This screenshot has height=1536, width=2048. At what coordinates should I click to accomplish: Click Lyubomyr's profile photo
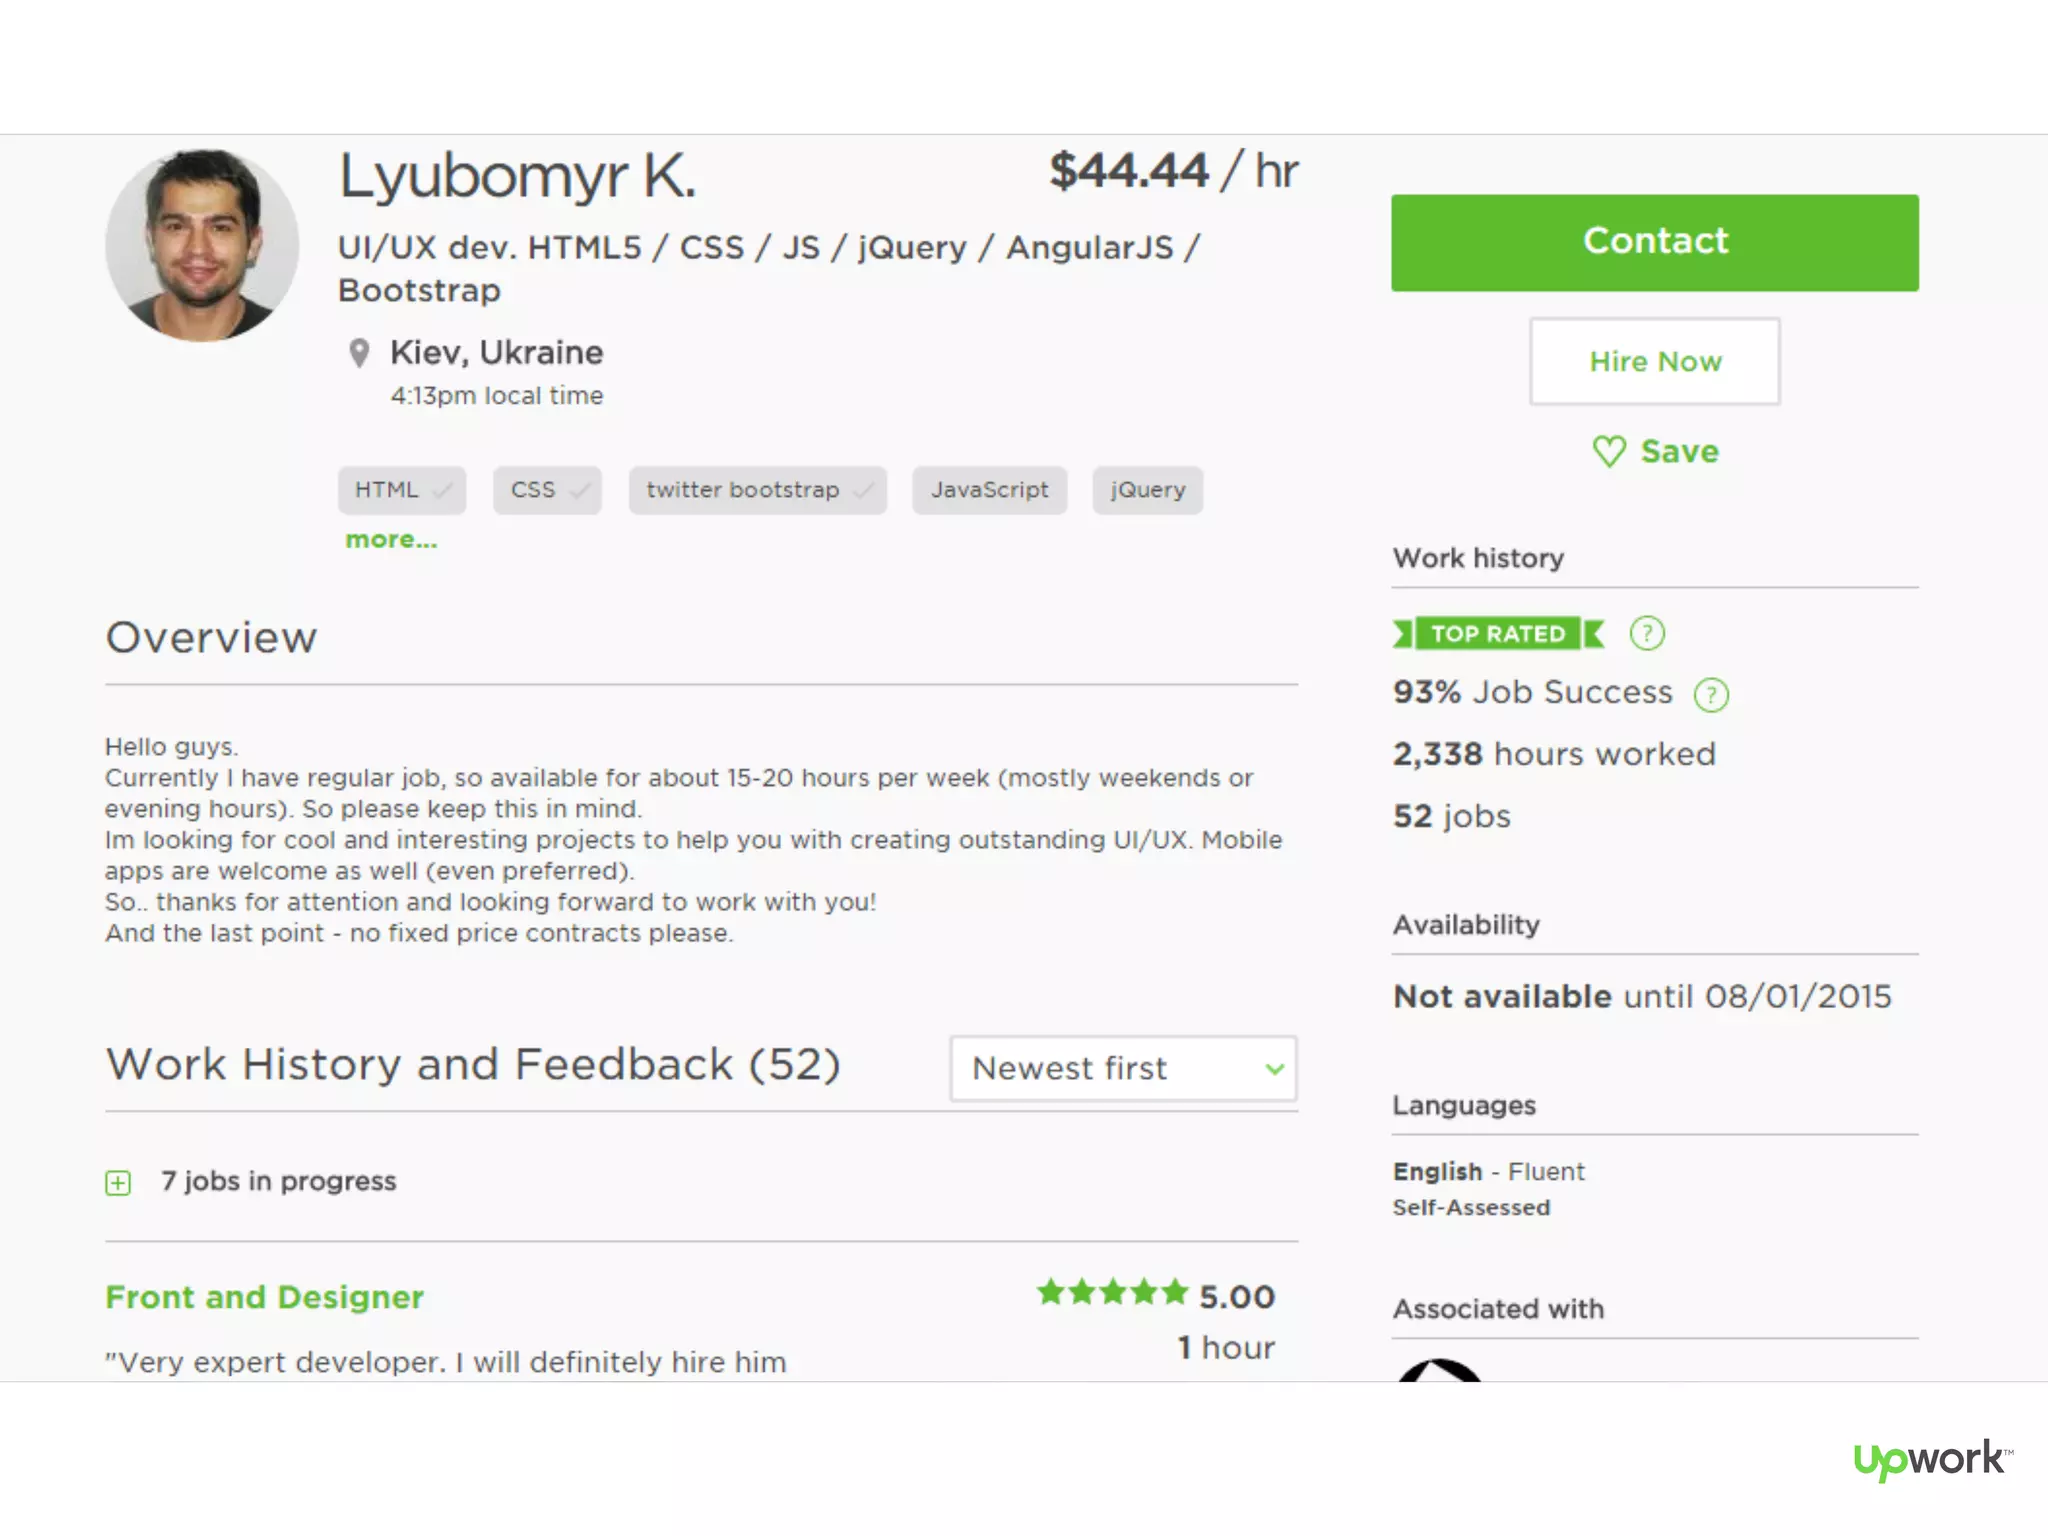pos(202,246)
